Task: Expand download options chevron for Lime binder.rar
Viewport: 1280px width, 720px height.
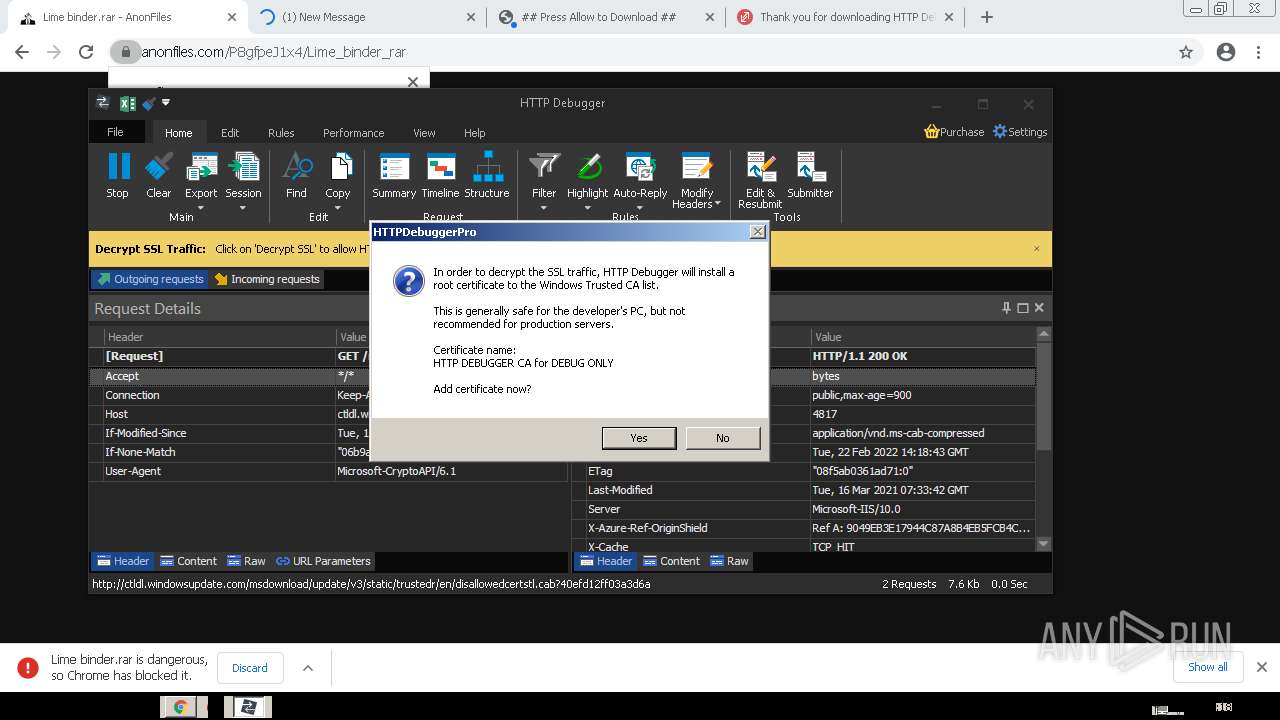Action: [x=308, y=668]
